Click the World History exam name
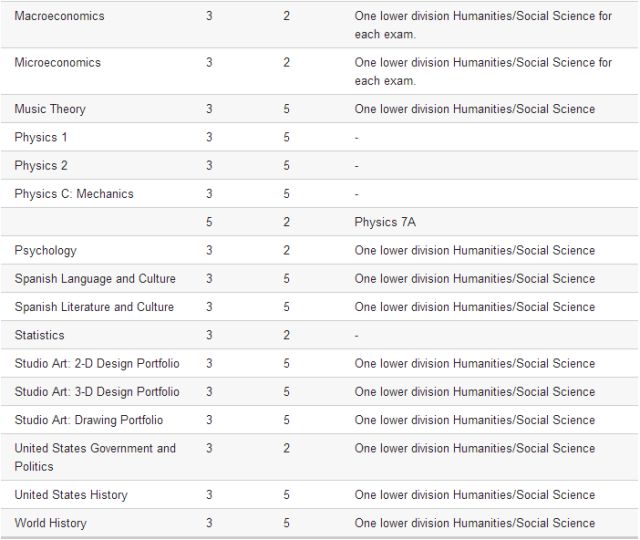The width and height of the screenshot is (640, 540). point(51,523)
